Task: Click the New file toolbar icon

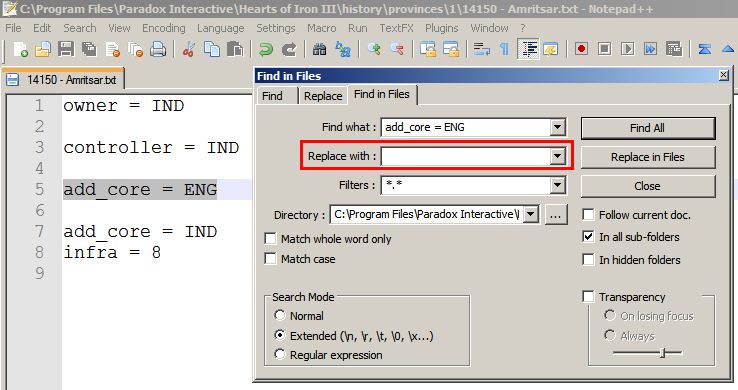Action: 20,49
